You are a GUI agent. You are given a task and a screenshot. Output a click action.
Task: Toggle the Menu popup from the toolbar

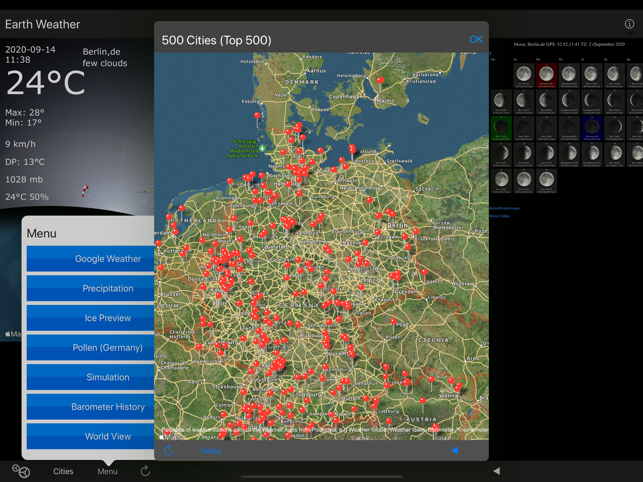(x=107, y=471)
